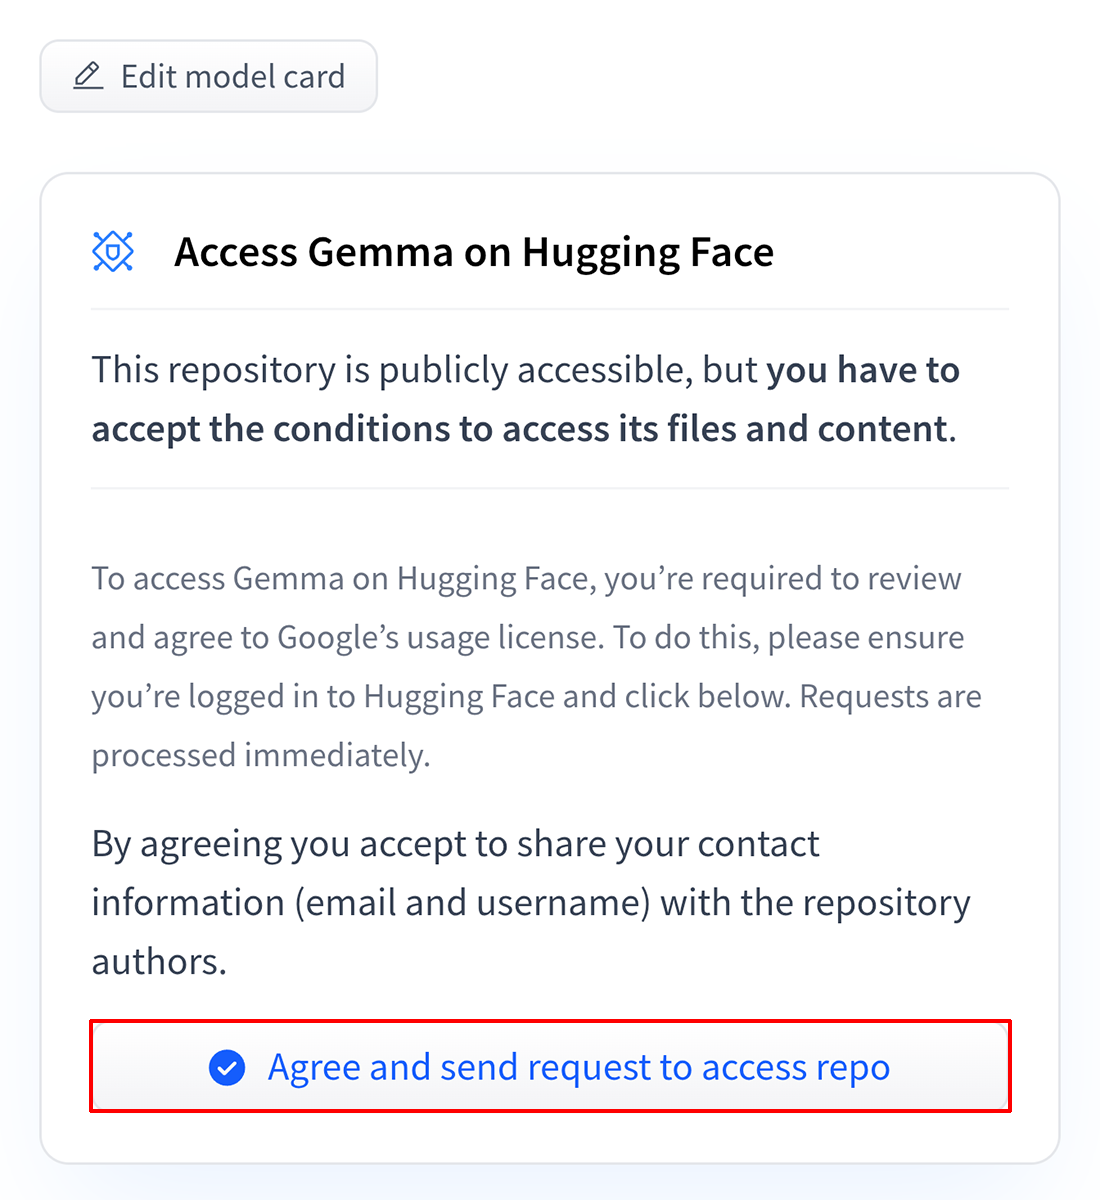Click 'with the repository' text

[x=815, y=903]
